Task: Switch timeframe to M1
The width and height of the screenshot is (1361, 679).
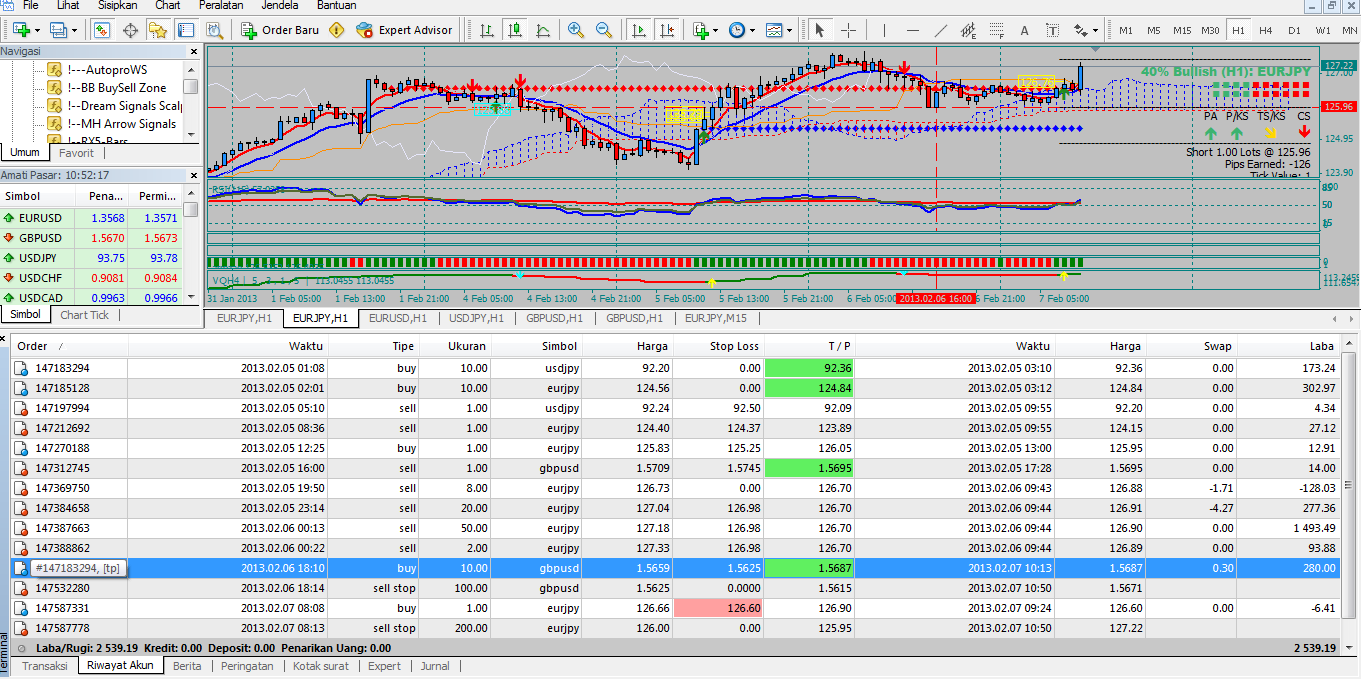Action: [1126, 30]
